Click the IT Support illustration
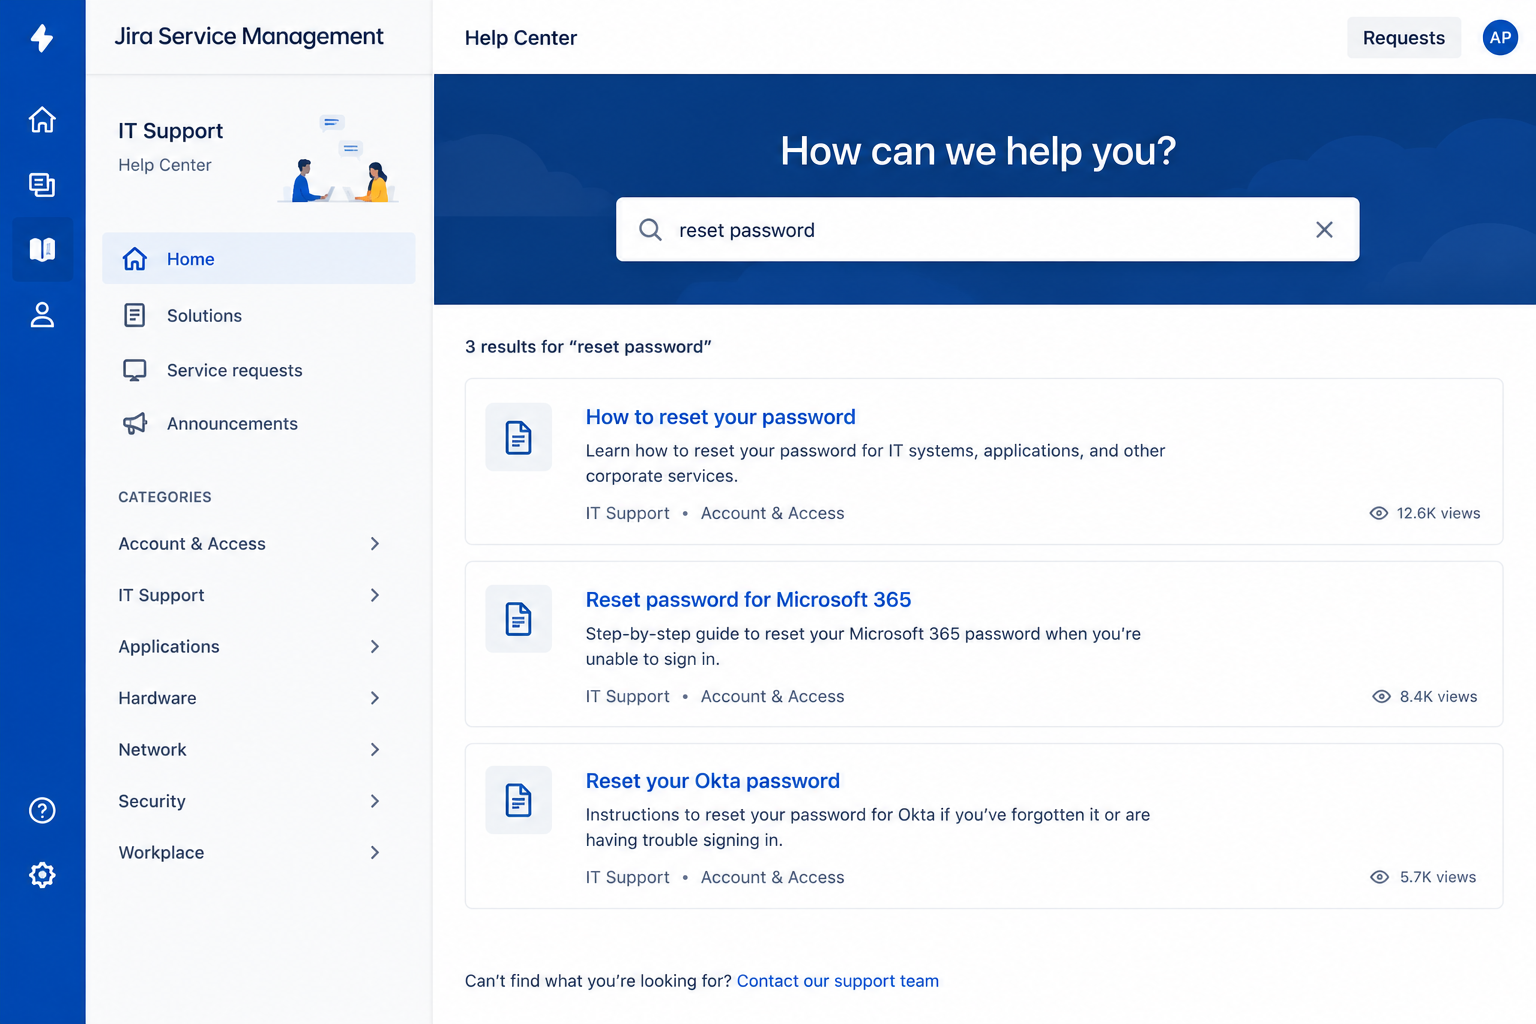Screen dimensions: 1536x1024 click(x=338, y=159)
